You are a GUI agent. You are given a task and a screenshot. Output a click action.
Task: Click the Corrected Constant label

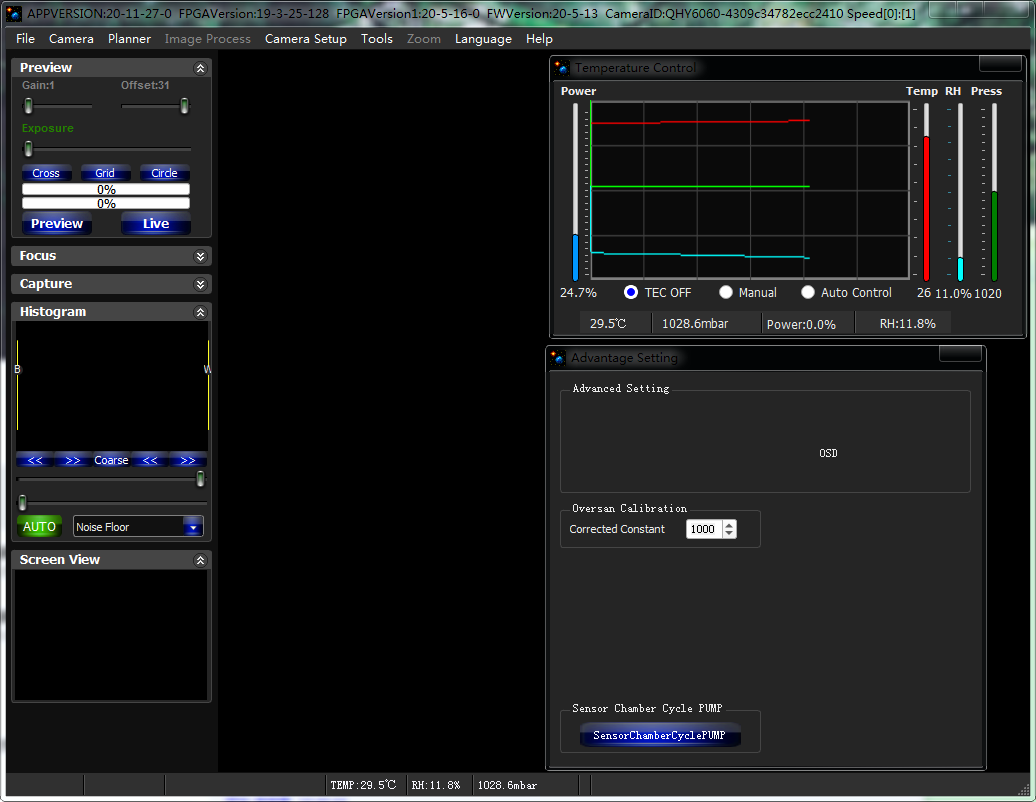coord(617,529)
